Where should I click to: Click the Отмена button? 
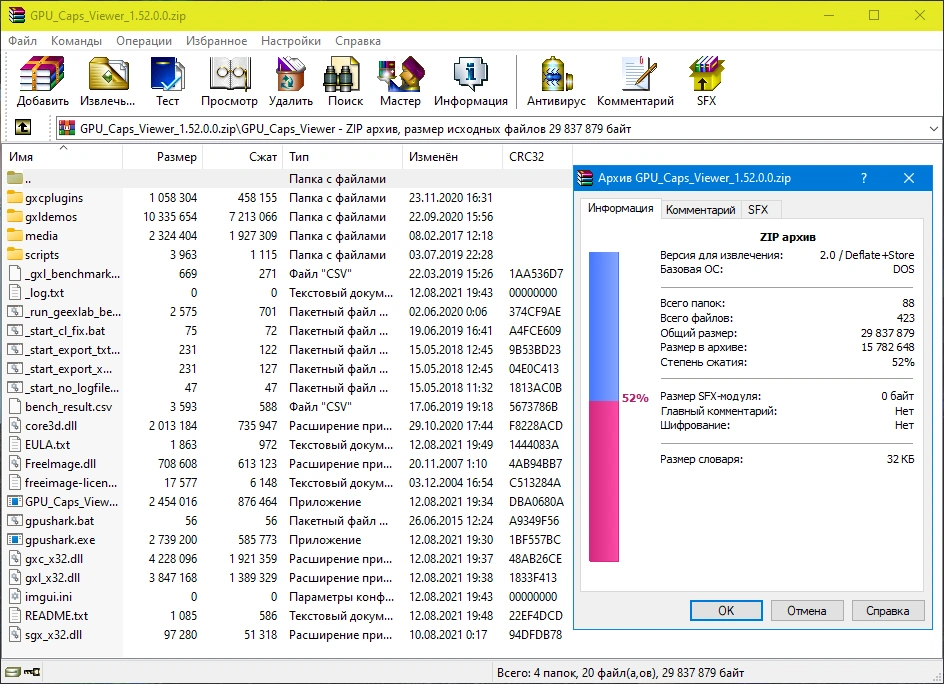click(806, 611)
